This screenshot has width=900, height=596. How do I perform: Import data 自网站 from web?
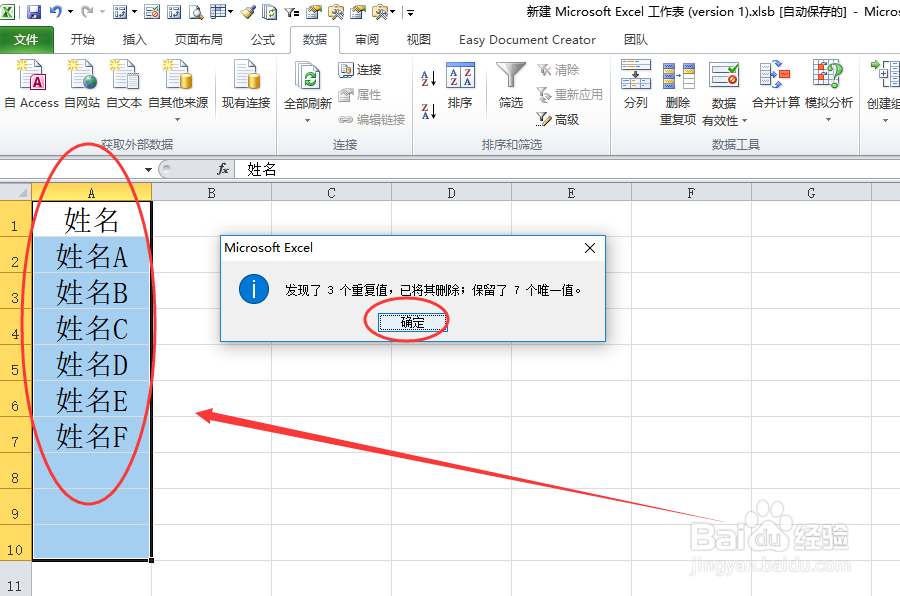pyautogui.click(x=82, y=84)
